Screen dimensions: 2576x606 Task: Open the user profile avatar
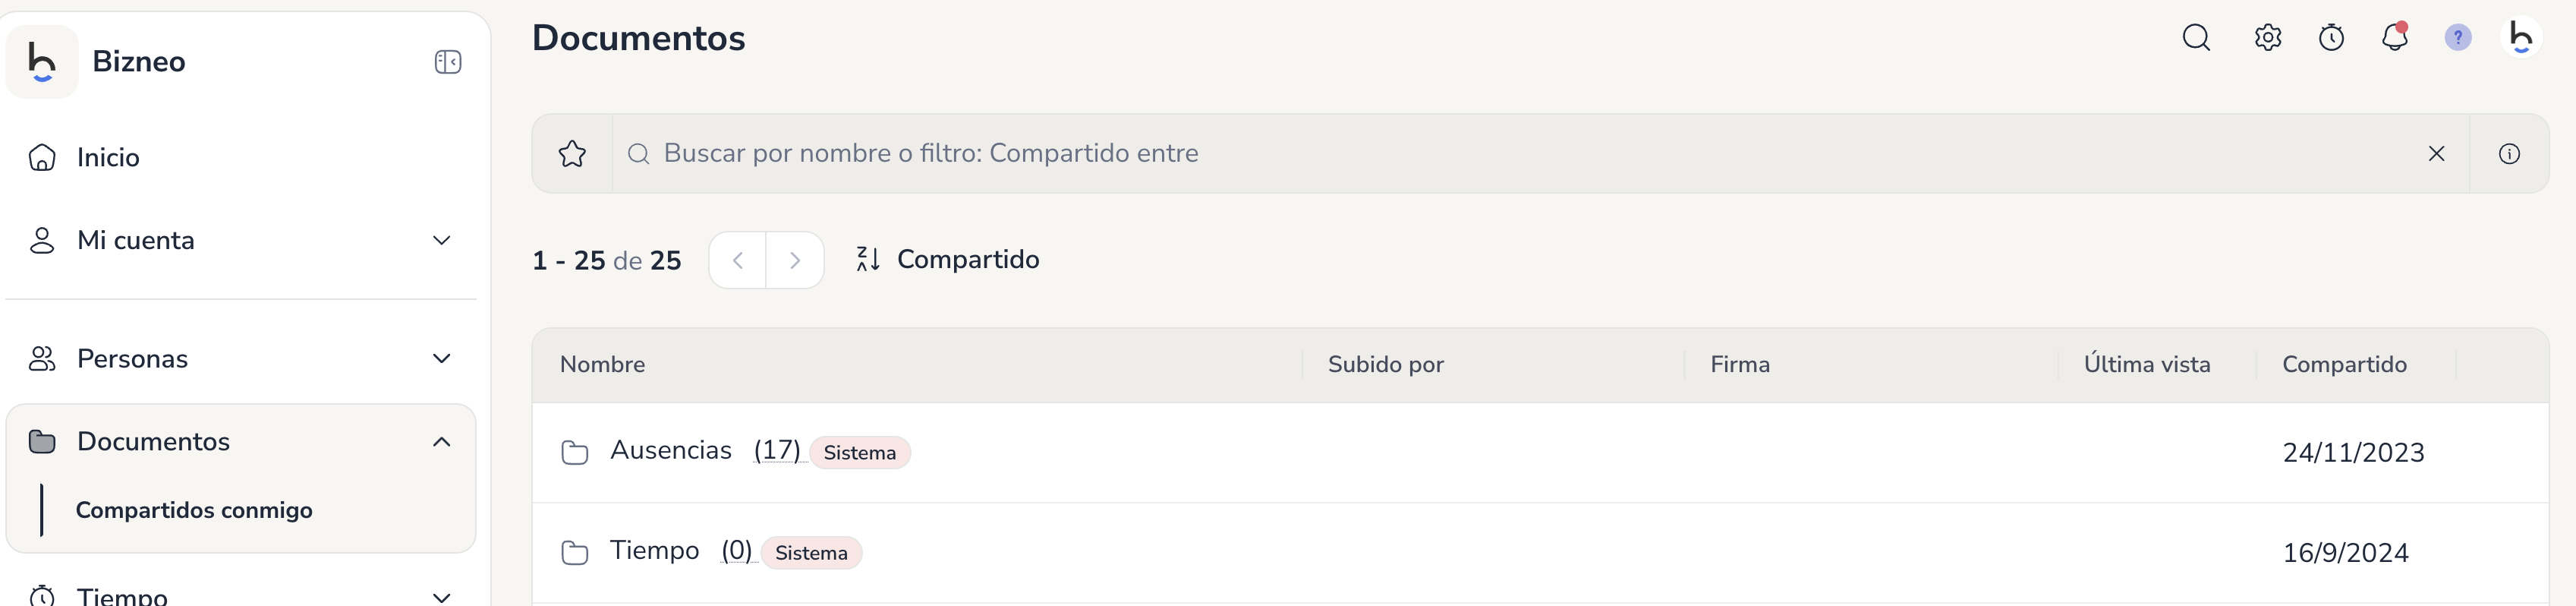point(2521,38)
